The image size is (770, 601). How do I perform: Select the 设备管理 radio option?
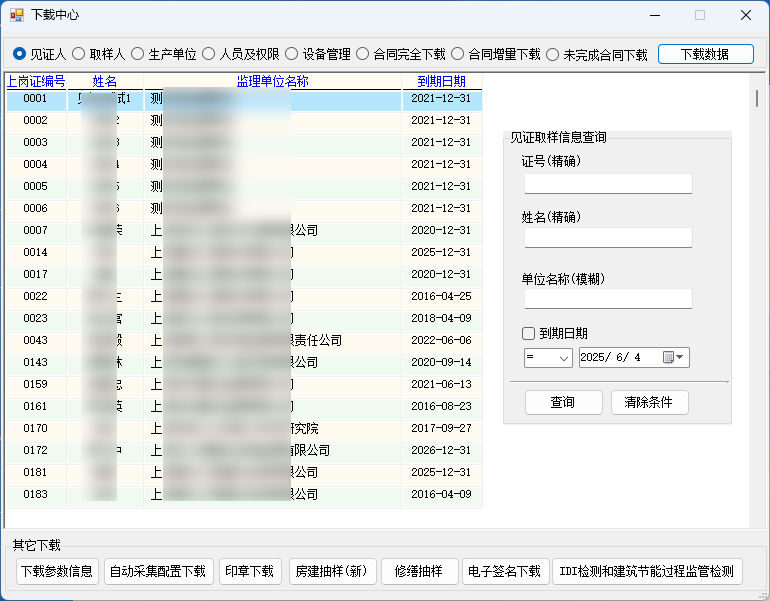tap(291, 55)
